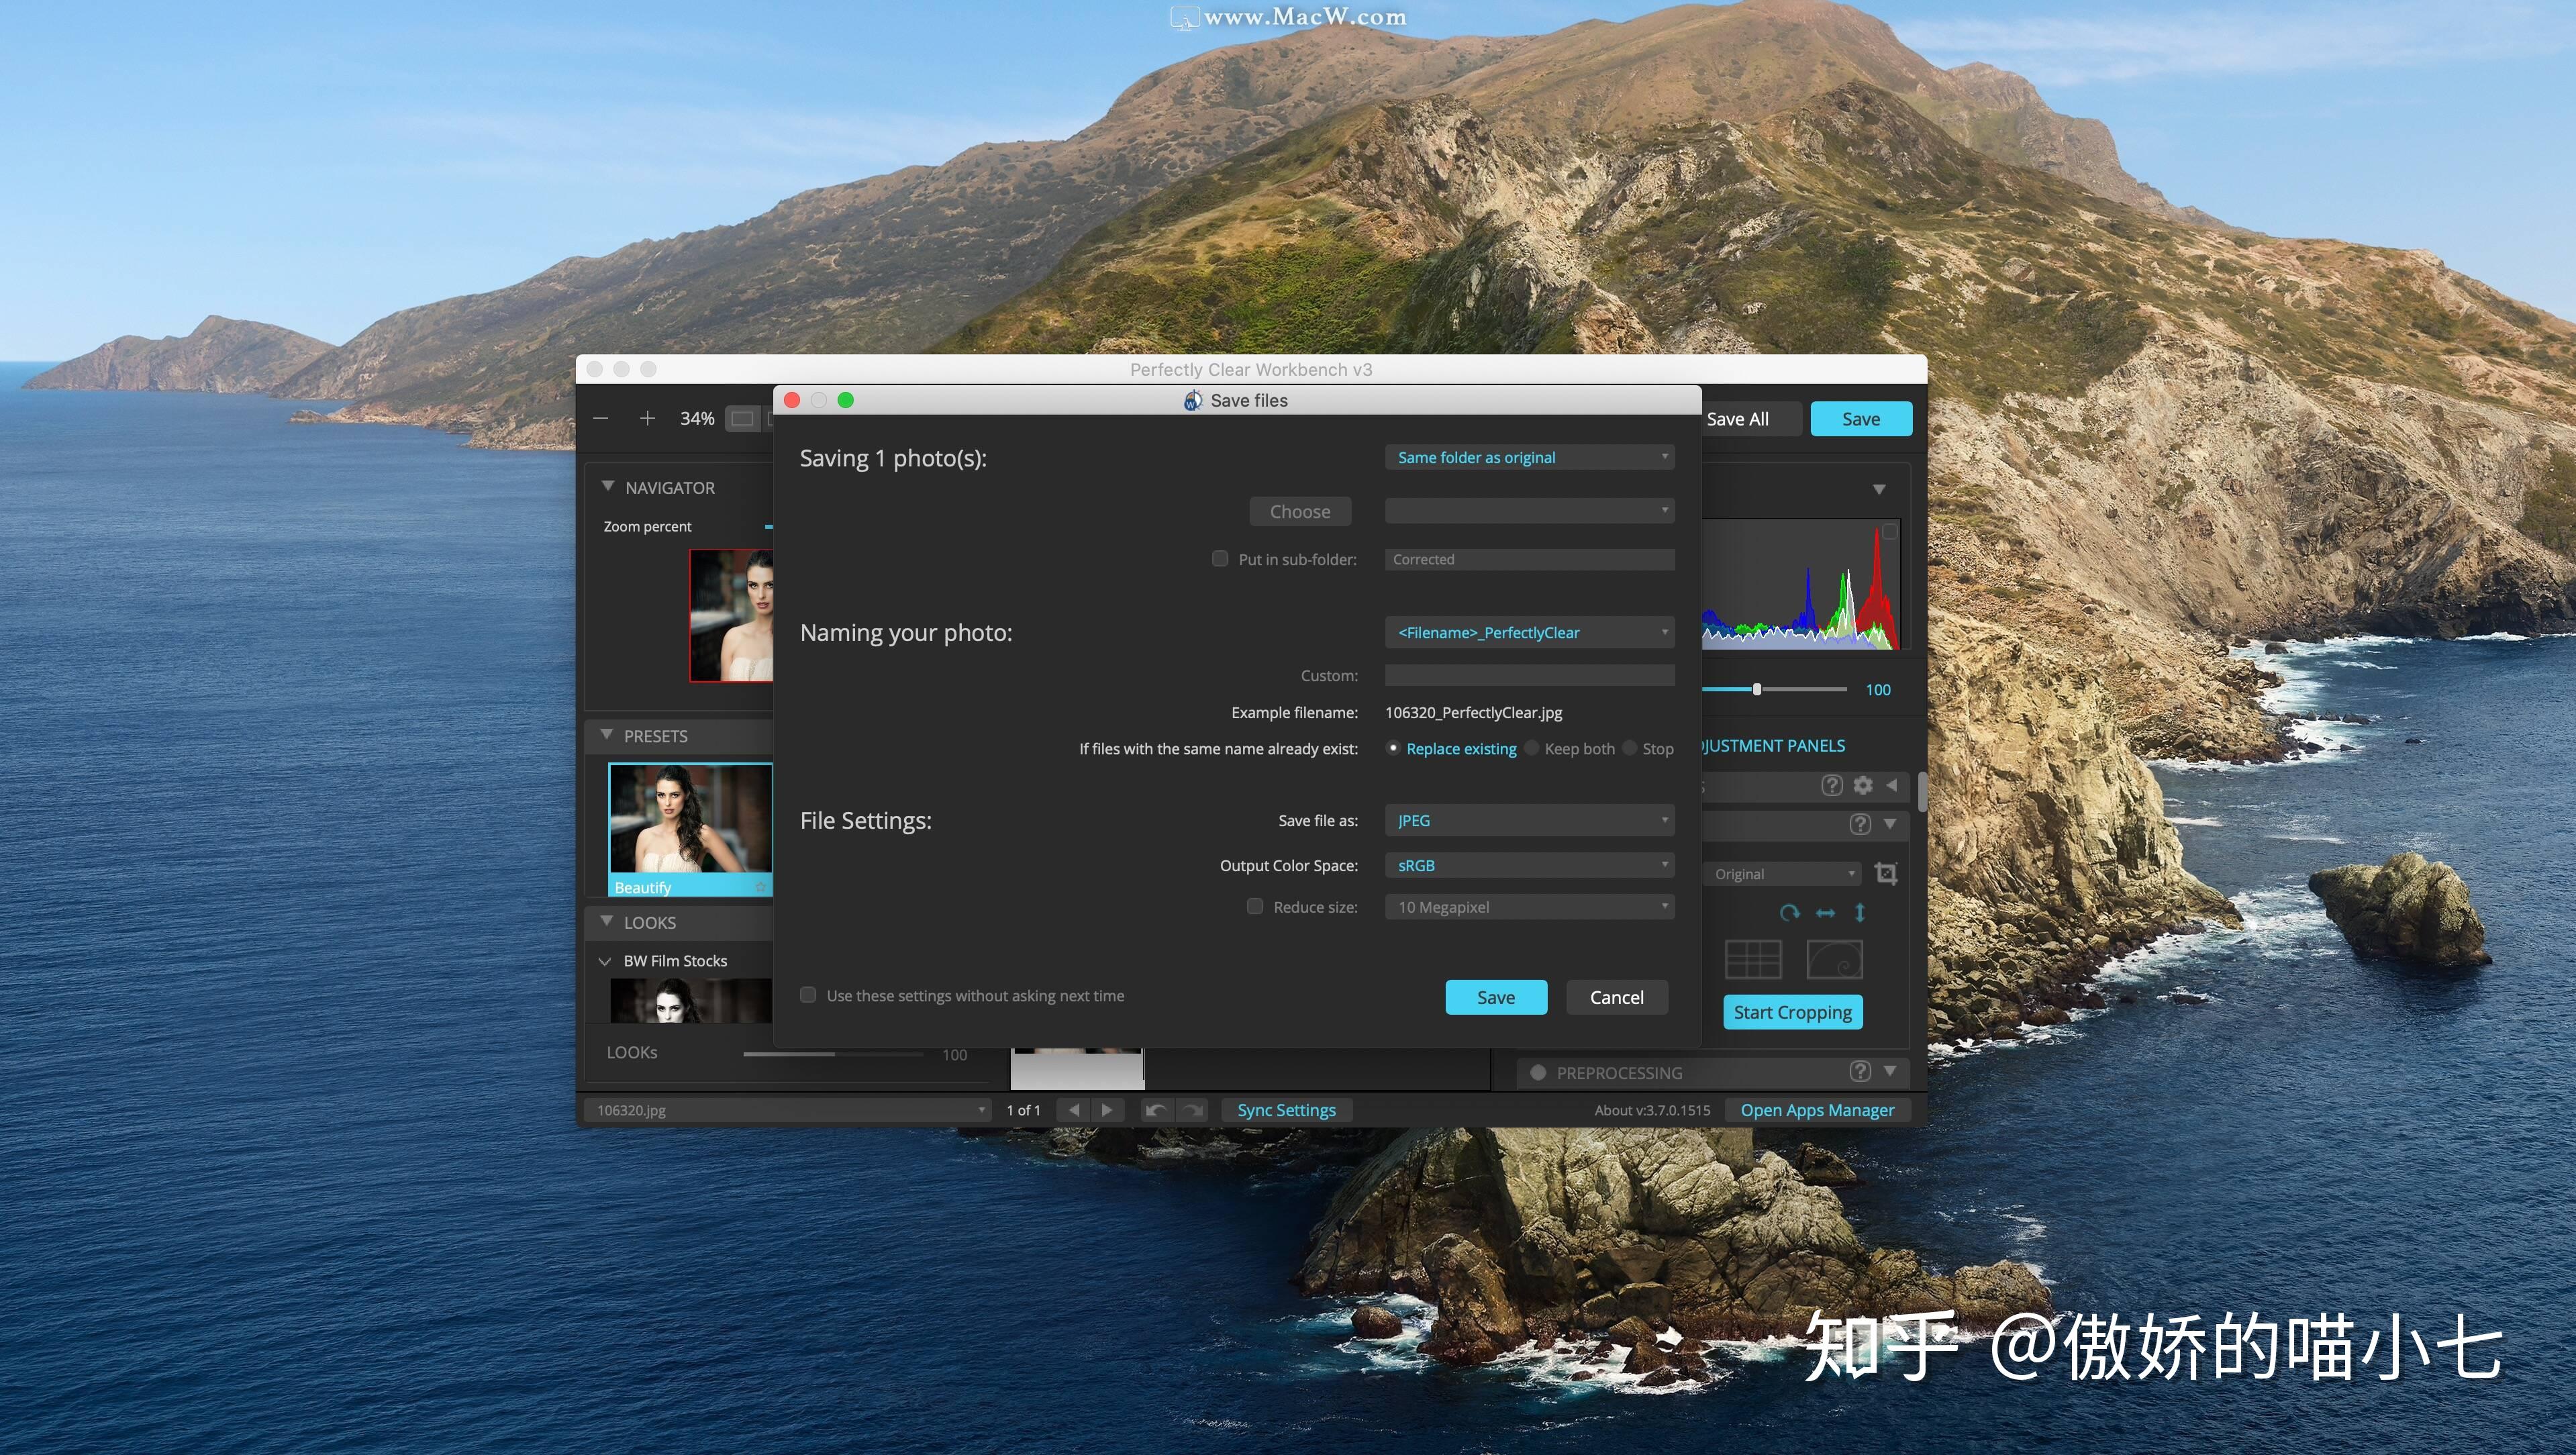Click the rotate clockwise icon
Screen dimensions: 2576x1455
[x=1789, y=912]
